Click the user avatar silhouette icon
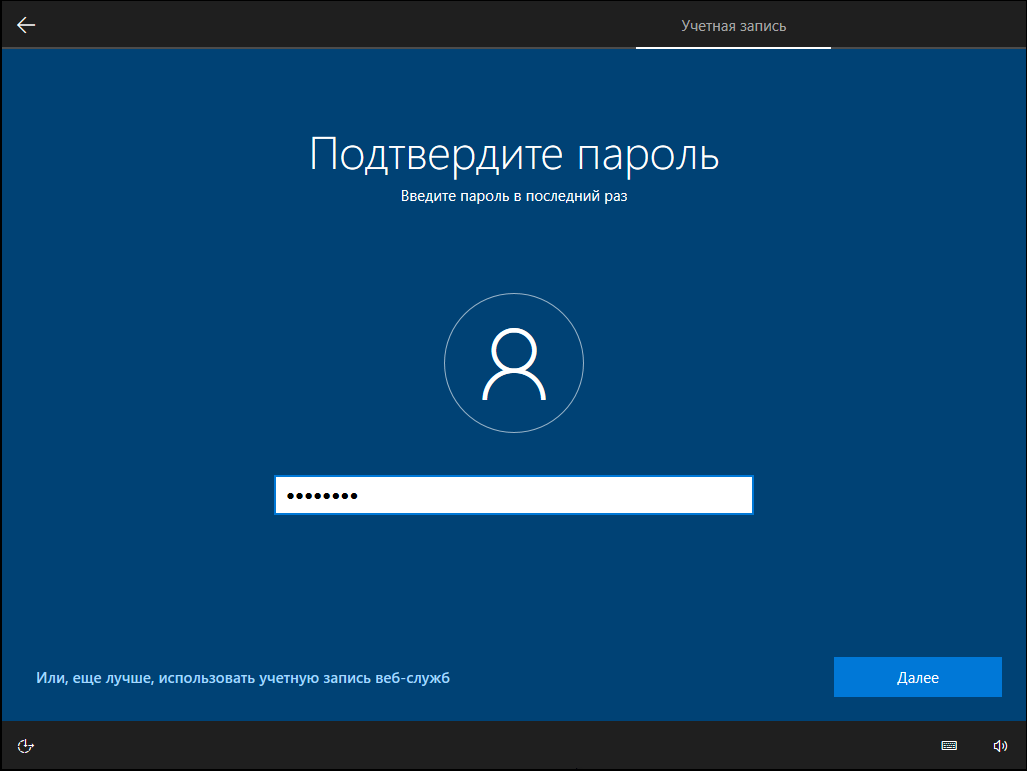 click(x=514, y=364)
